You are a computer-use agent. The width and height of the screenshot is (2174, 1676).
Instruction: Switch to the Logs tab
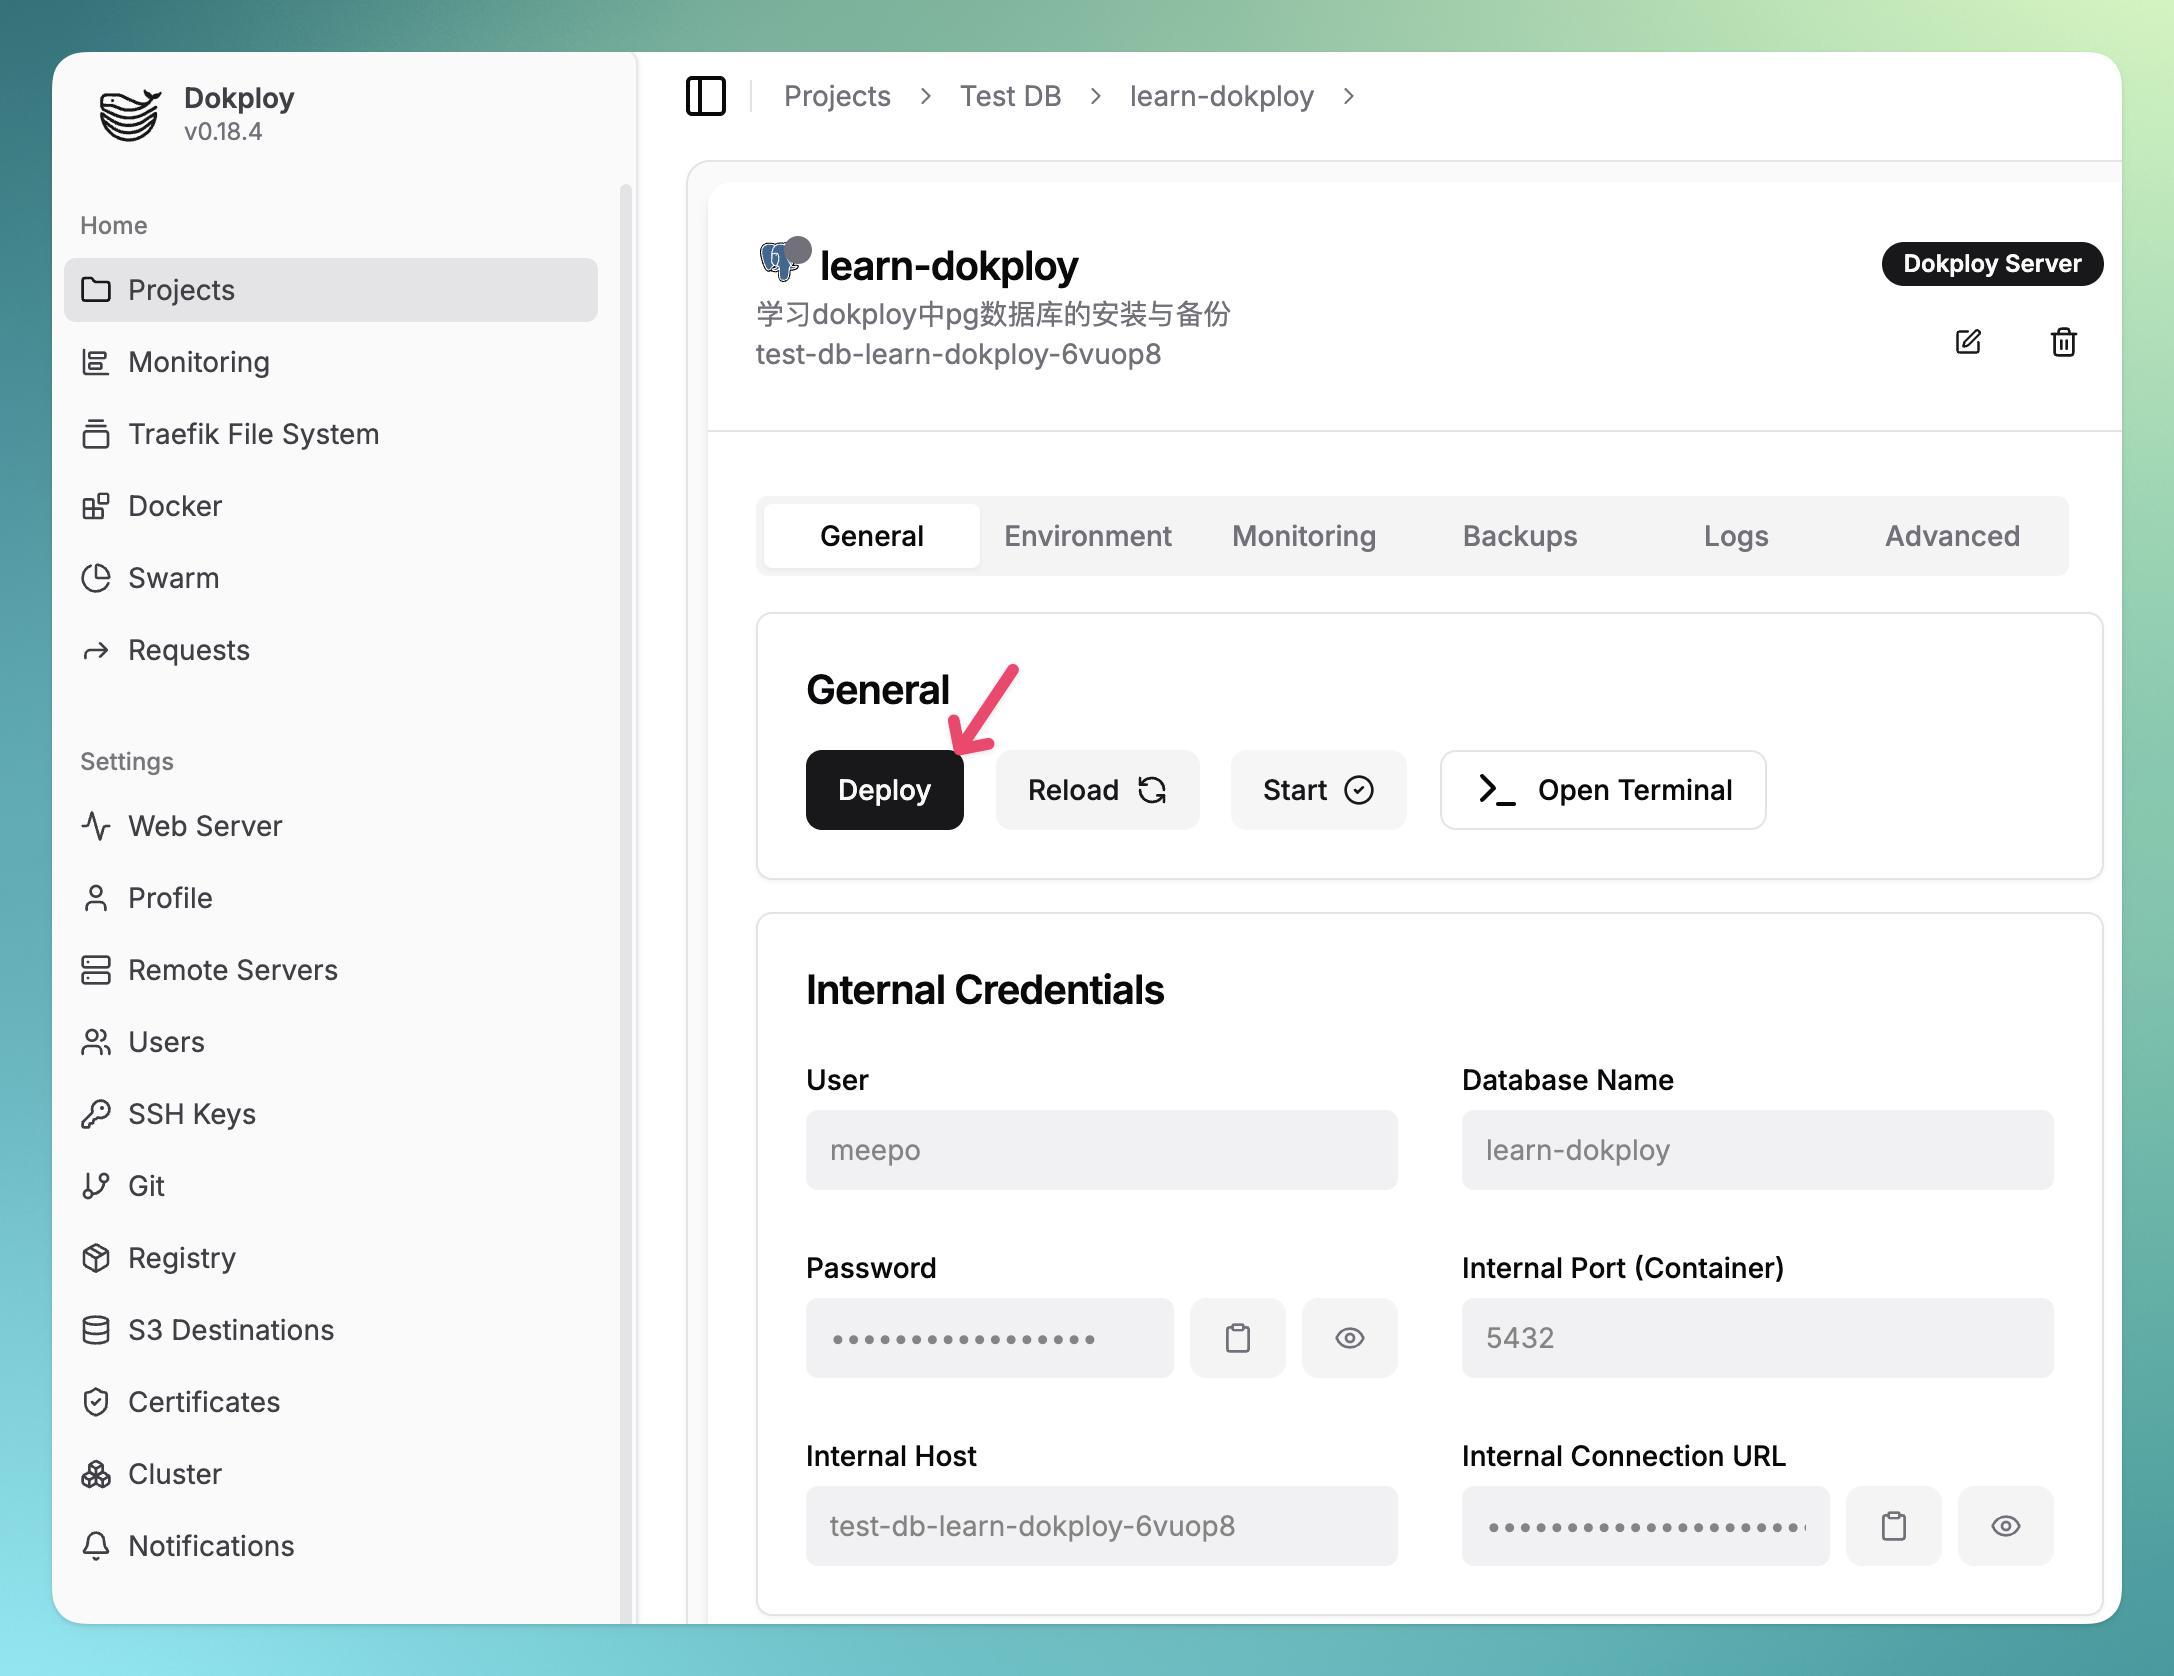coord(1736,536)
